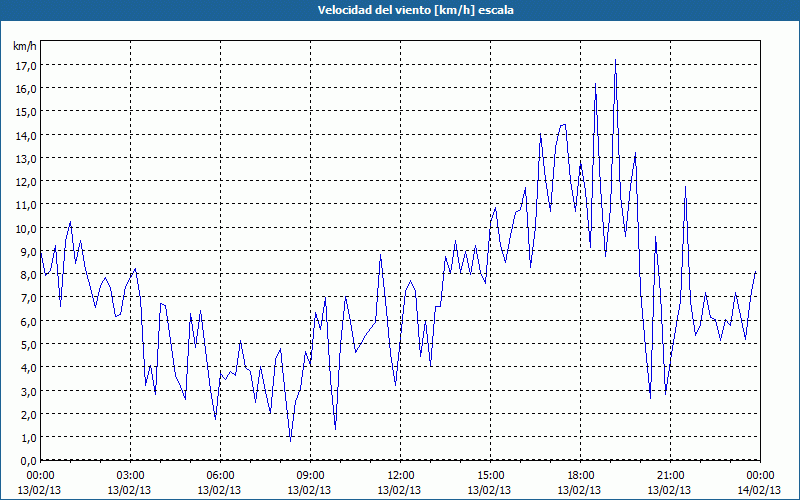Click the 15,0 y-axis label
This screenshot has height=500, width=800.
26,112
